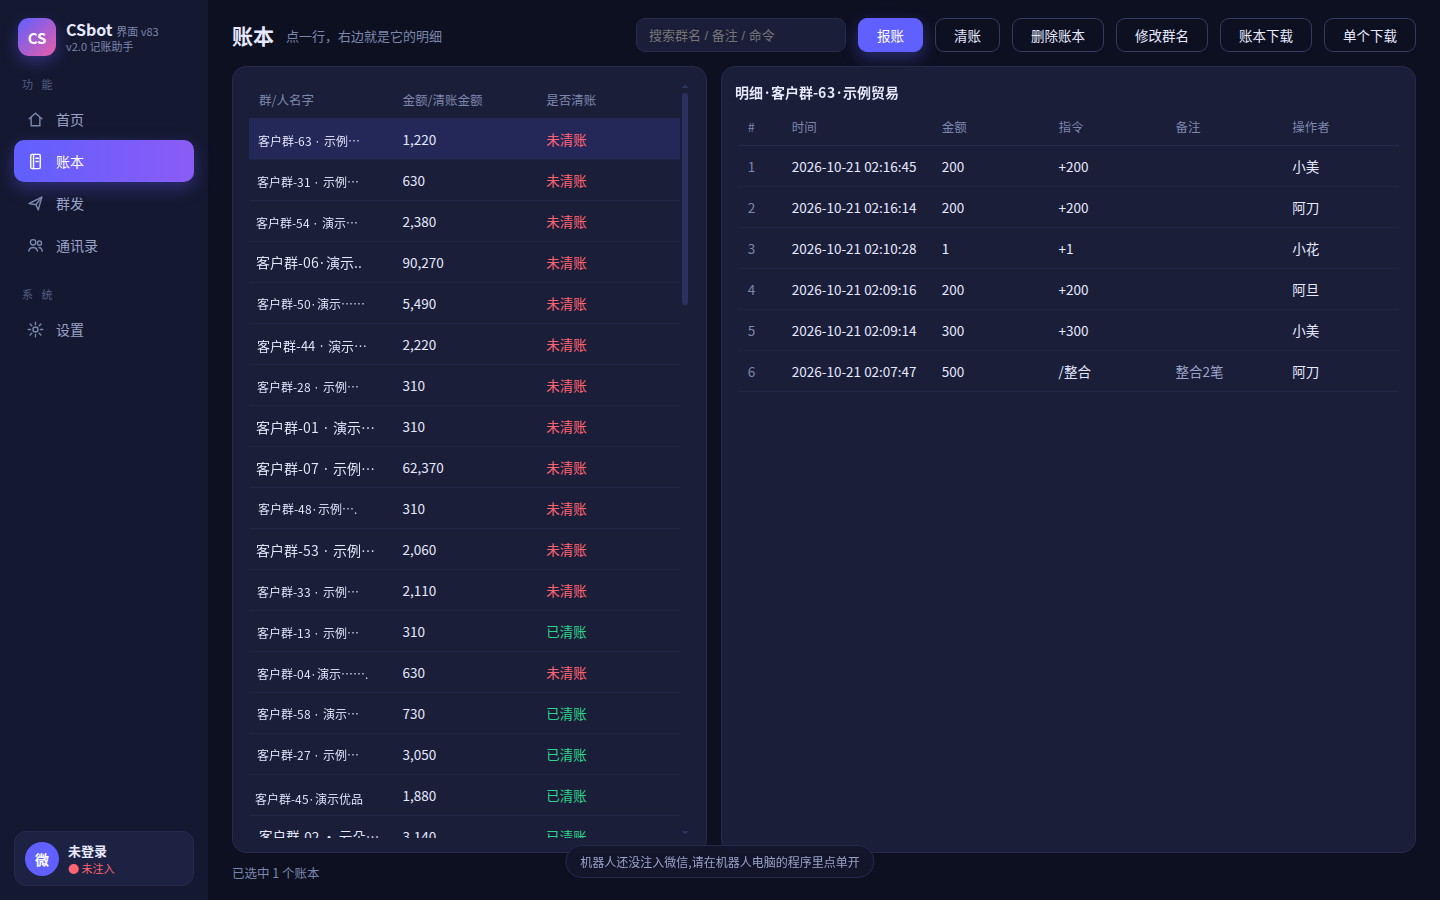The width and height of the screenshot is (1440, 900).
Task: Click the 单个下载 button
Action: click(x=1370, y=35)
